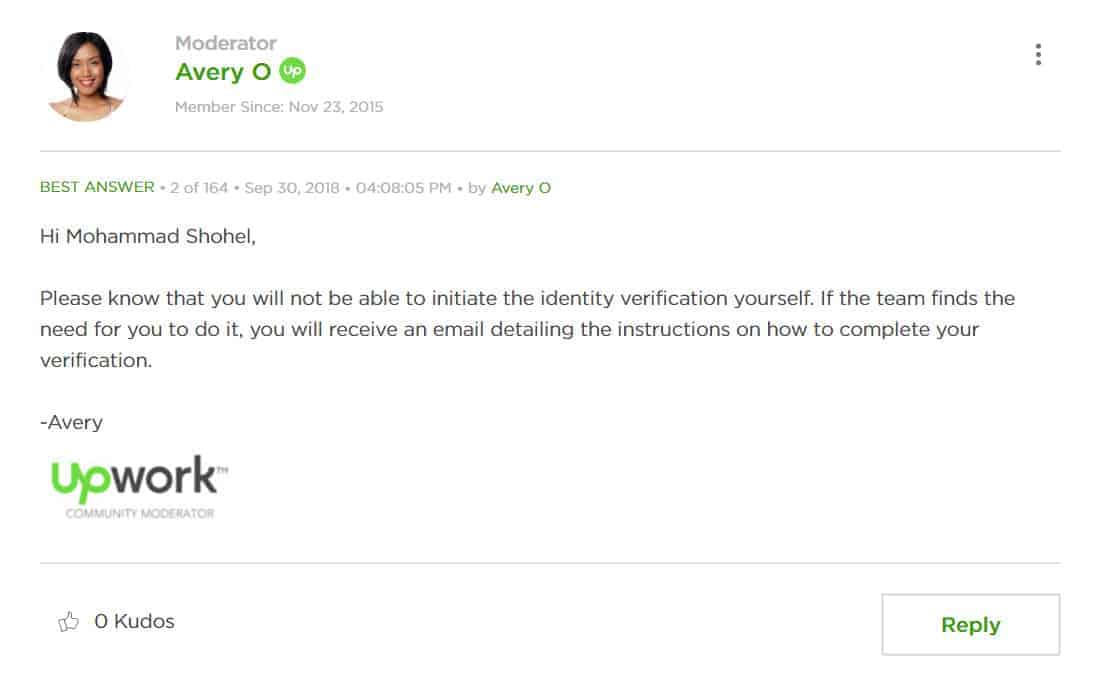The image size is (1098, 690).
Task: Click the BEST ANSWER label
Action: tap(97, 187)
